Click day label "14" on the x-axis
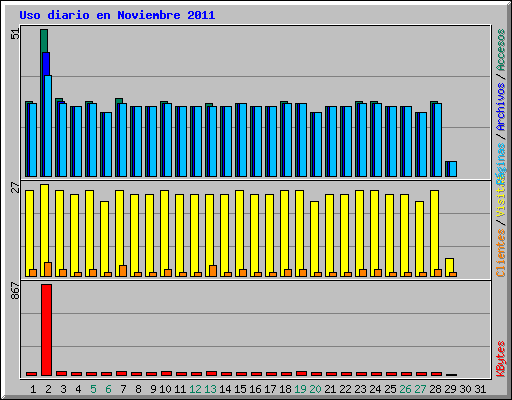 pyautogui.click(x=225, y=389)
